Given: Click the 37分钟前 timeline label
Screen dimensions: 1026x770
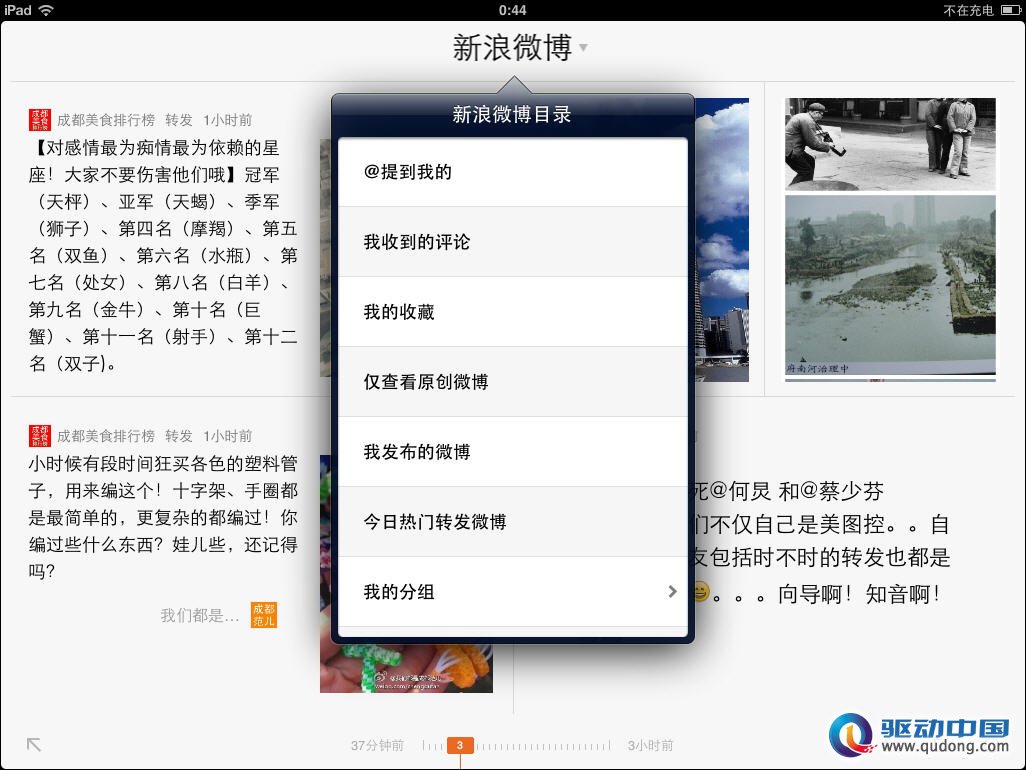Looking at the screenshot, I should 377,746.
